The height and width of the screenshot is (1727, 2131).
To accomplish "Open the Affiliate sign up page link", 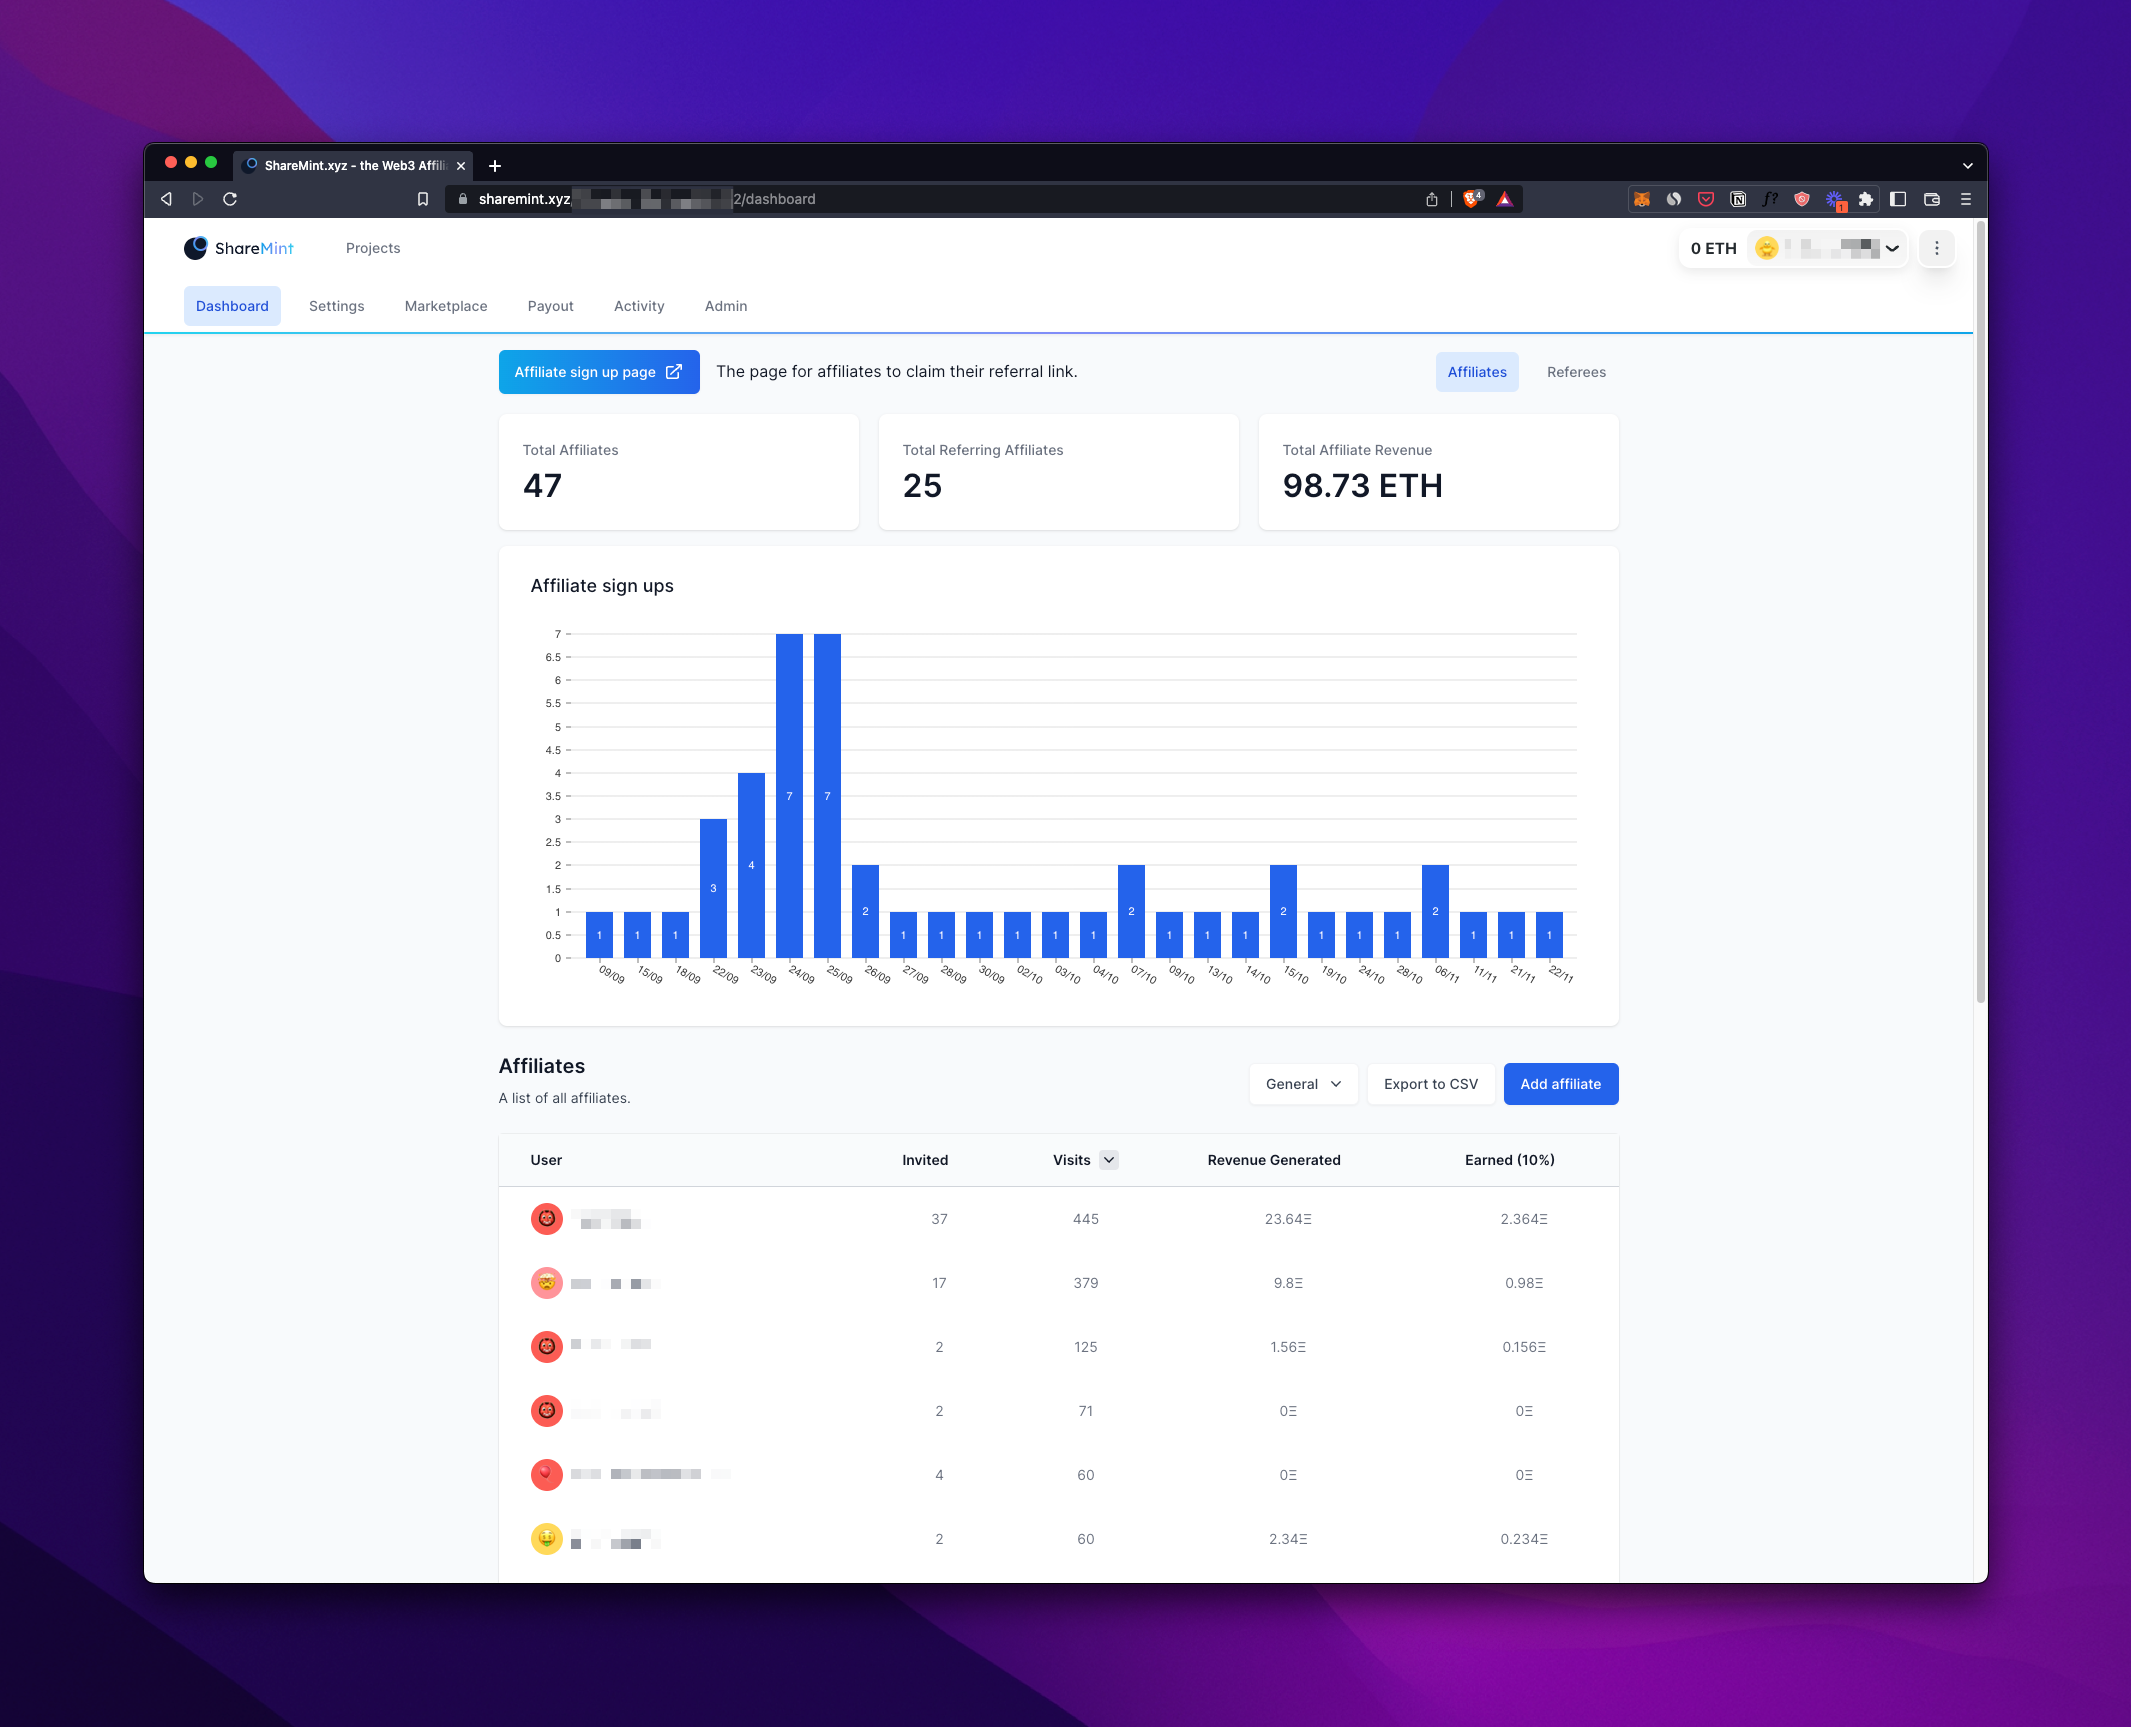I will (x=599, y=372).
